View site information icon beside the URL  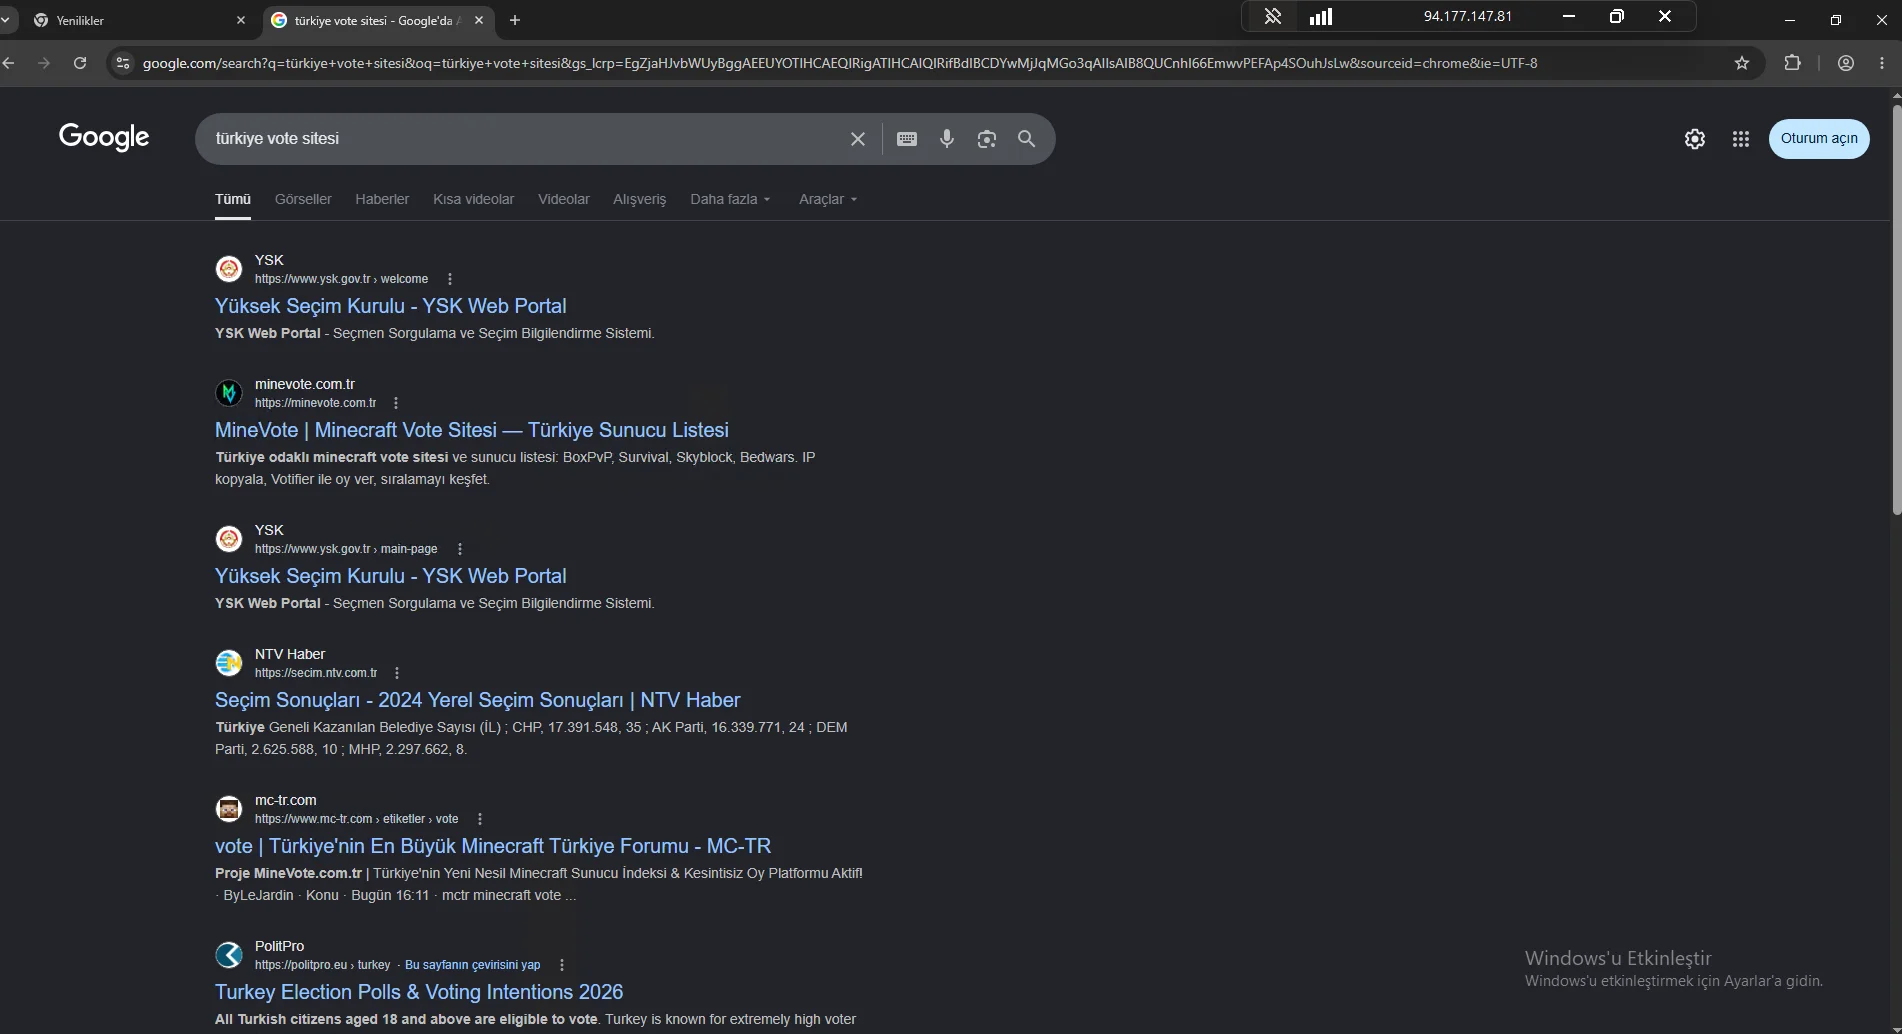click(x=122, y=63)
